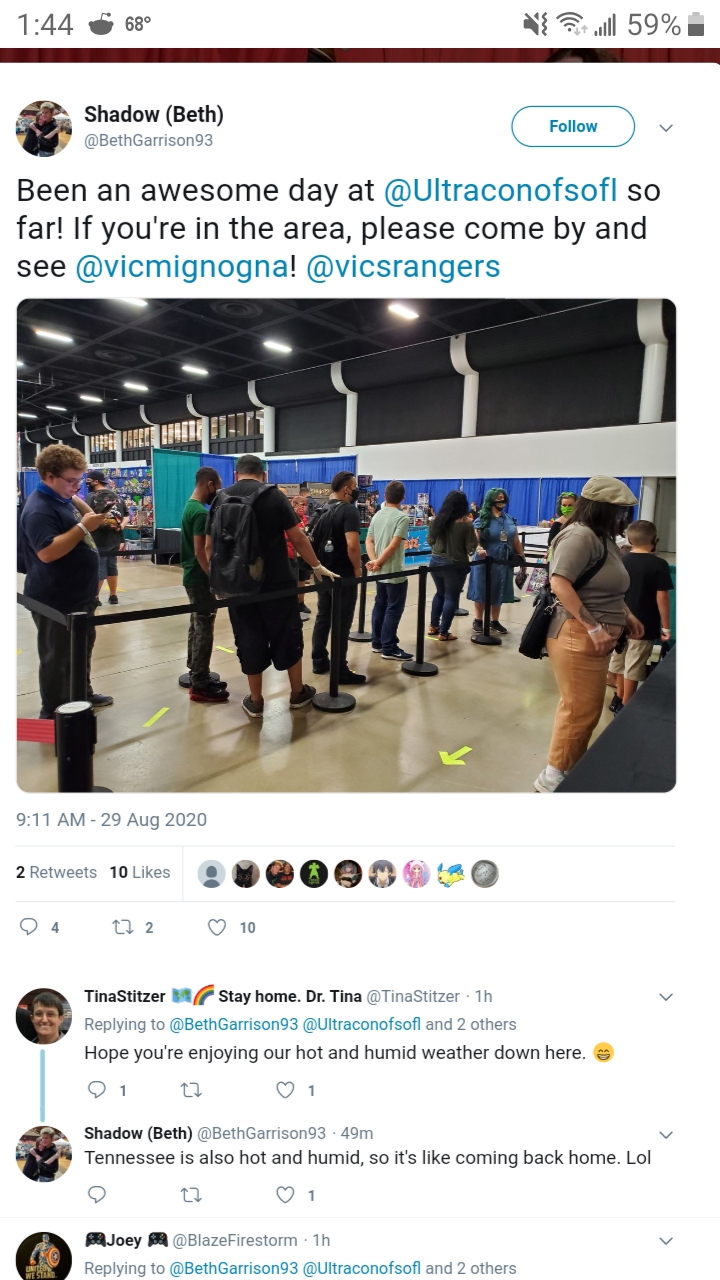Image resolution: width=720 pixels, height=1280 pixels.
Task: Retweet TinaStitzer's reply about humid weather
Action: (x=189, y=1090)
